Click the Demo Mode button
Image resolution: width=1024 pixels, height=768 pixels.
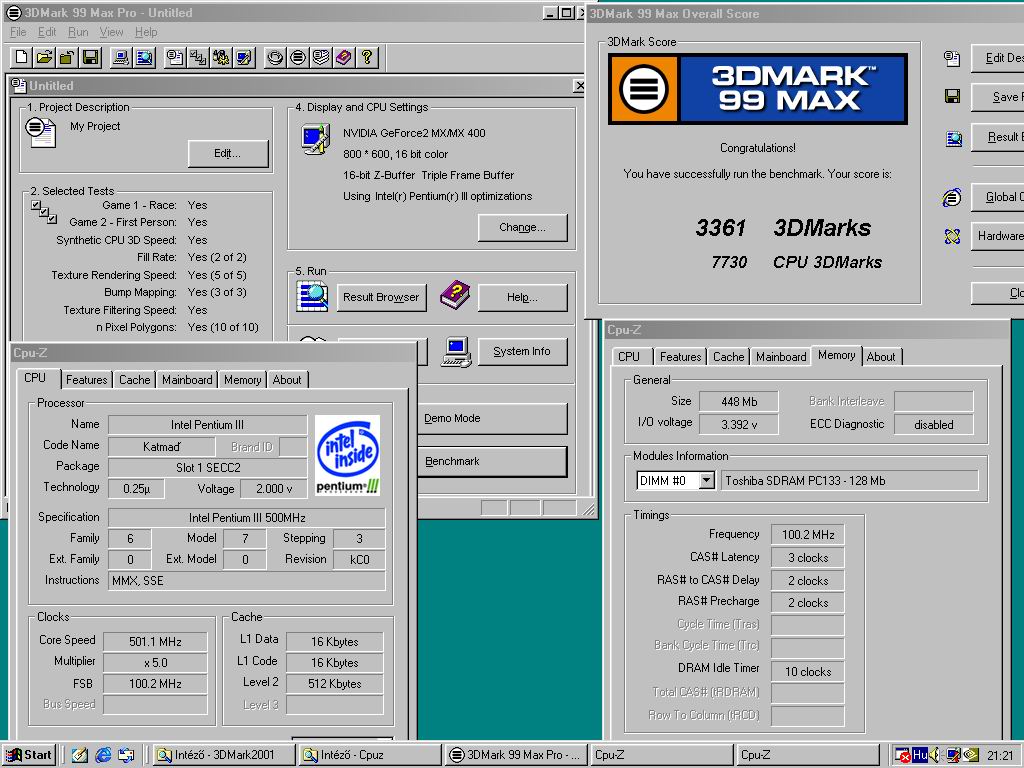(492, 419)
